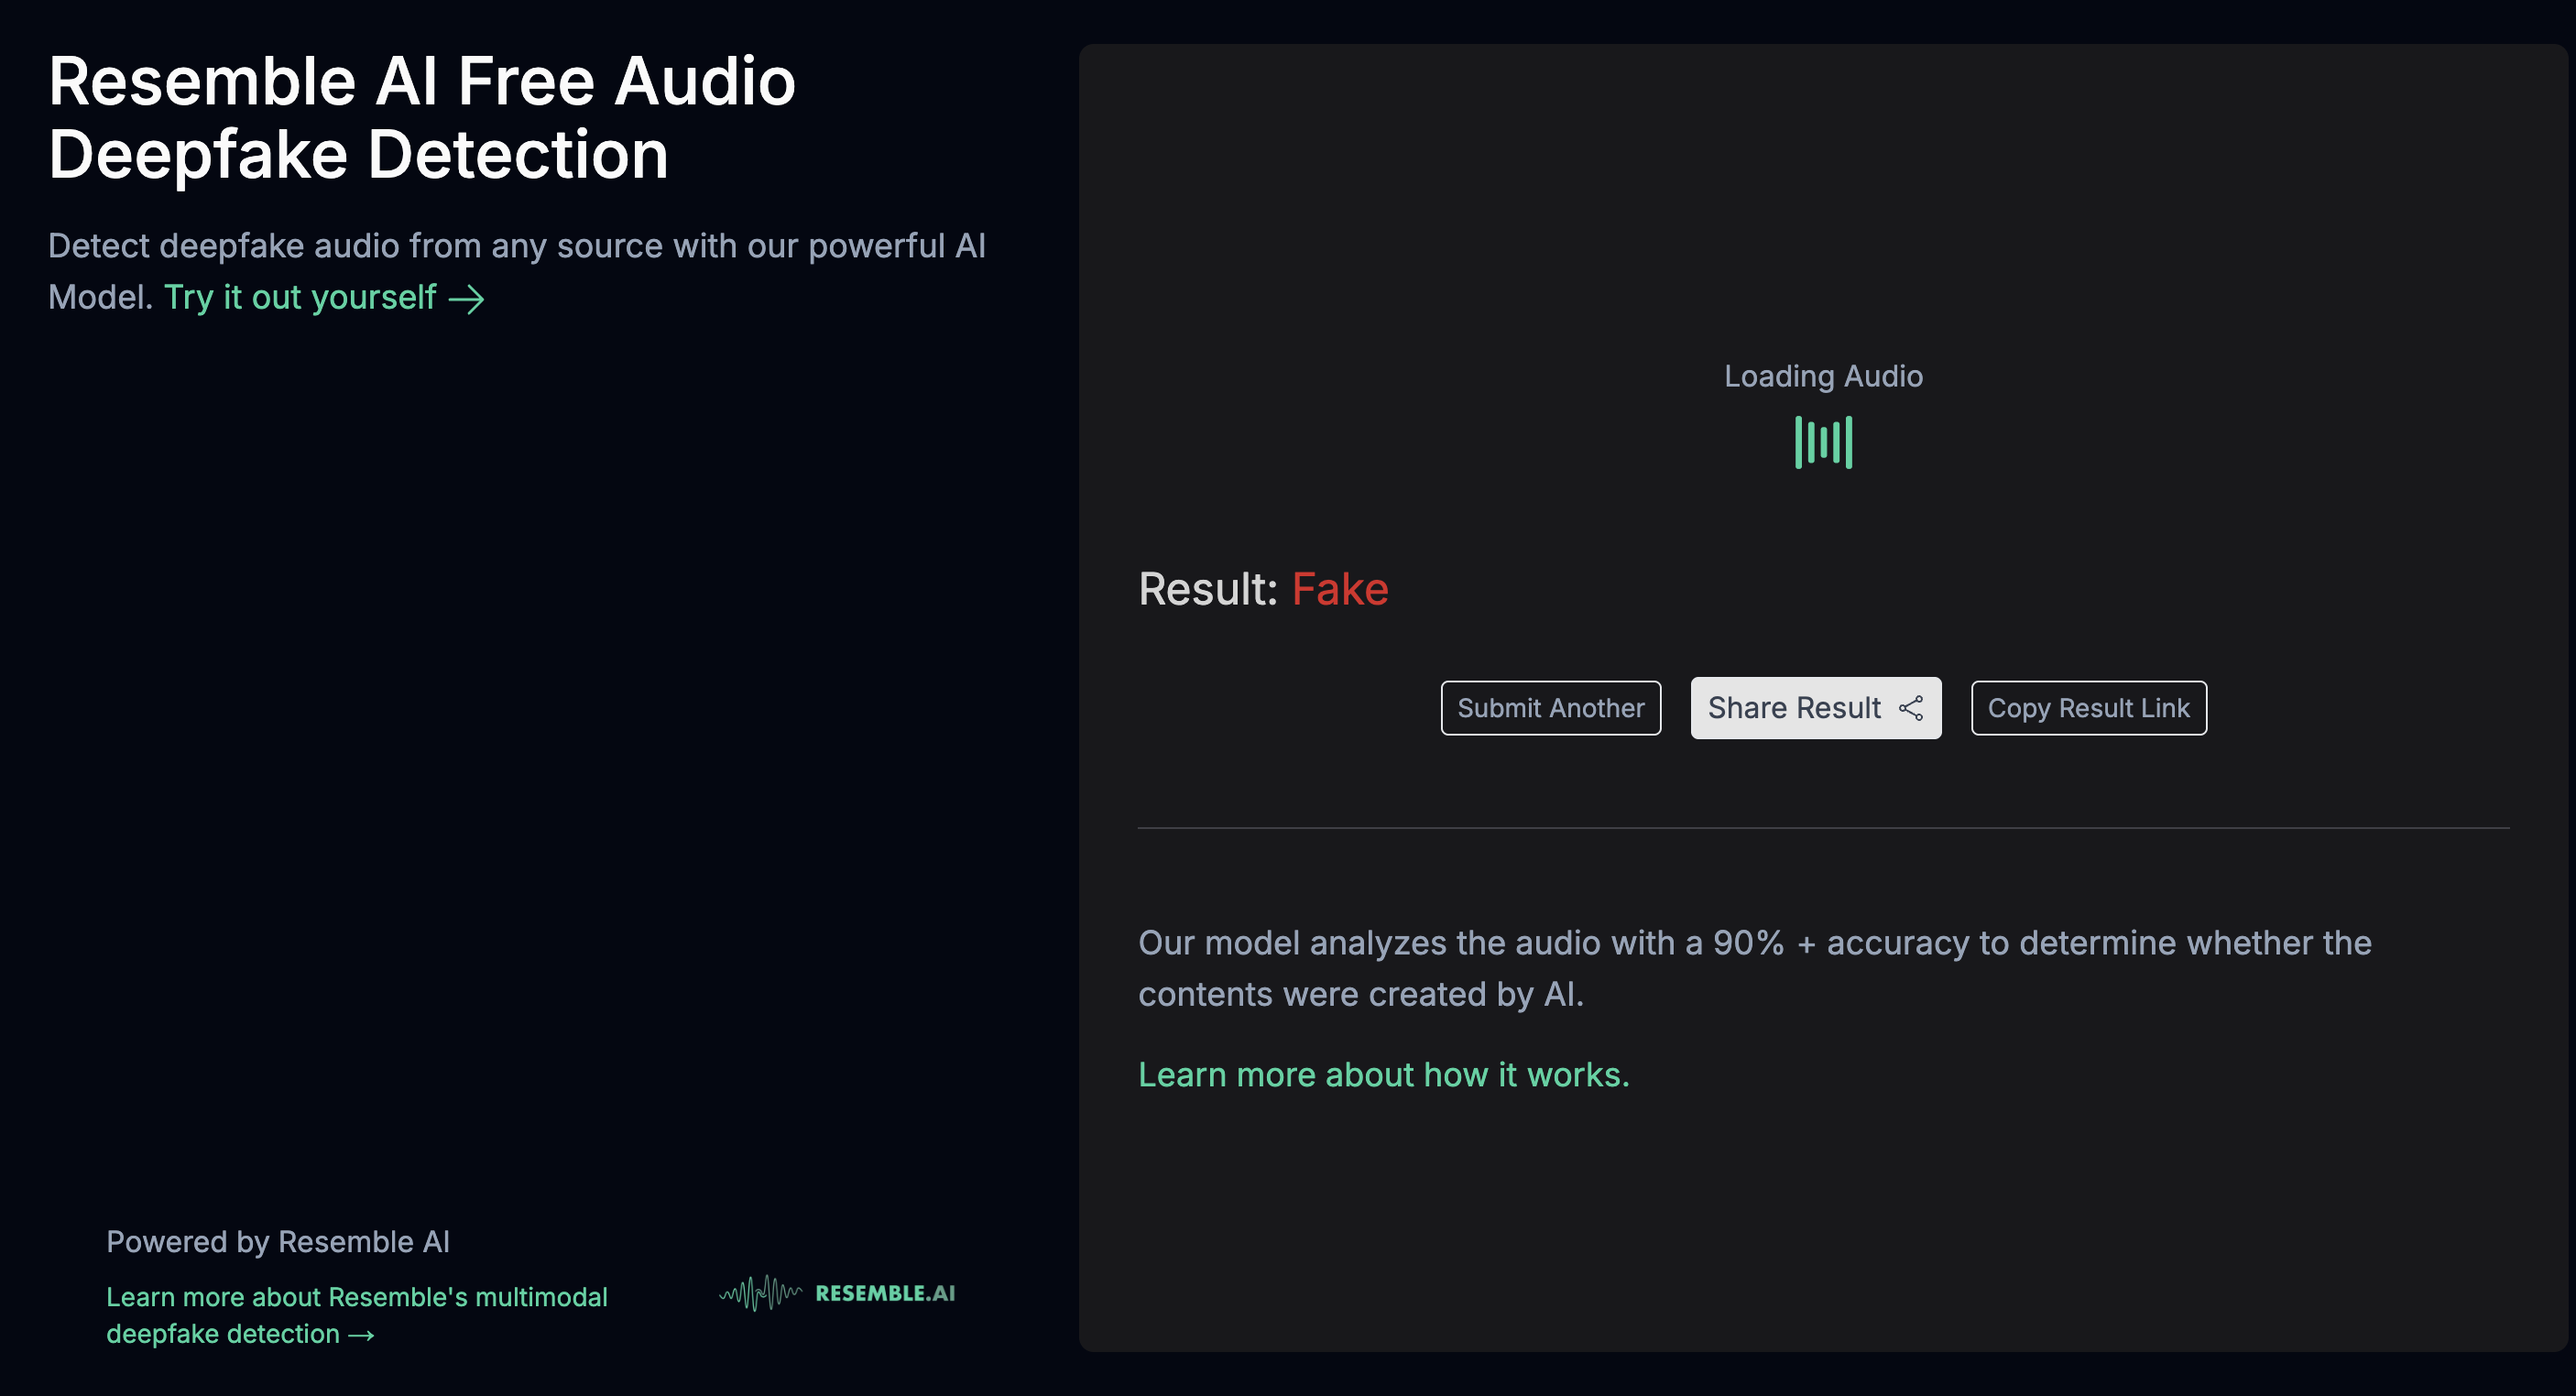Click the 'Powered by Resemble AI' text
2576x1396 pixels.
(x=278, y=1241)
